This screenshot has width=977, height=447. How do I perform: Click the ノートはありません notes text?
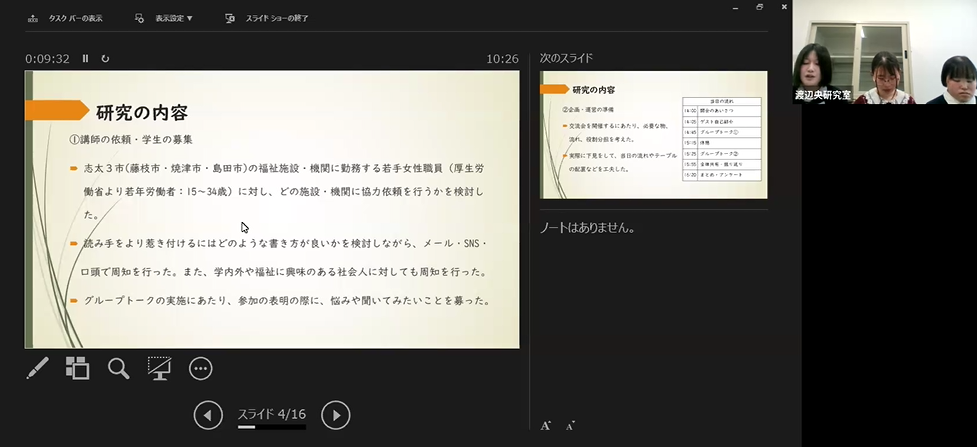[587, 228]
